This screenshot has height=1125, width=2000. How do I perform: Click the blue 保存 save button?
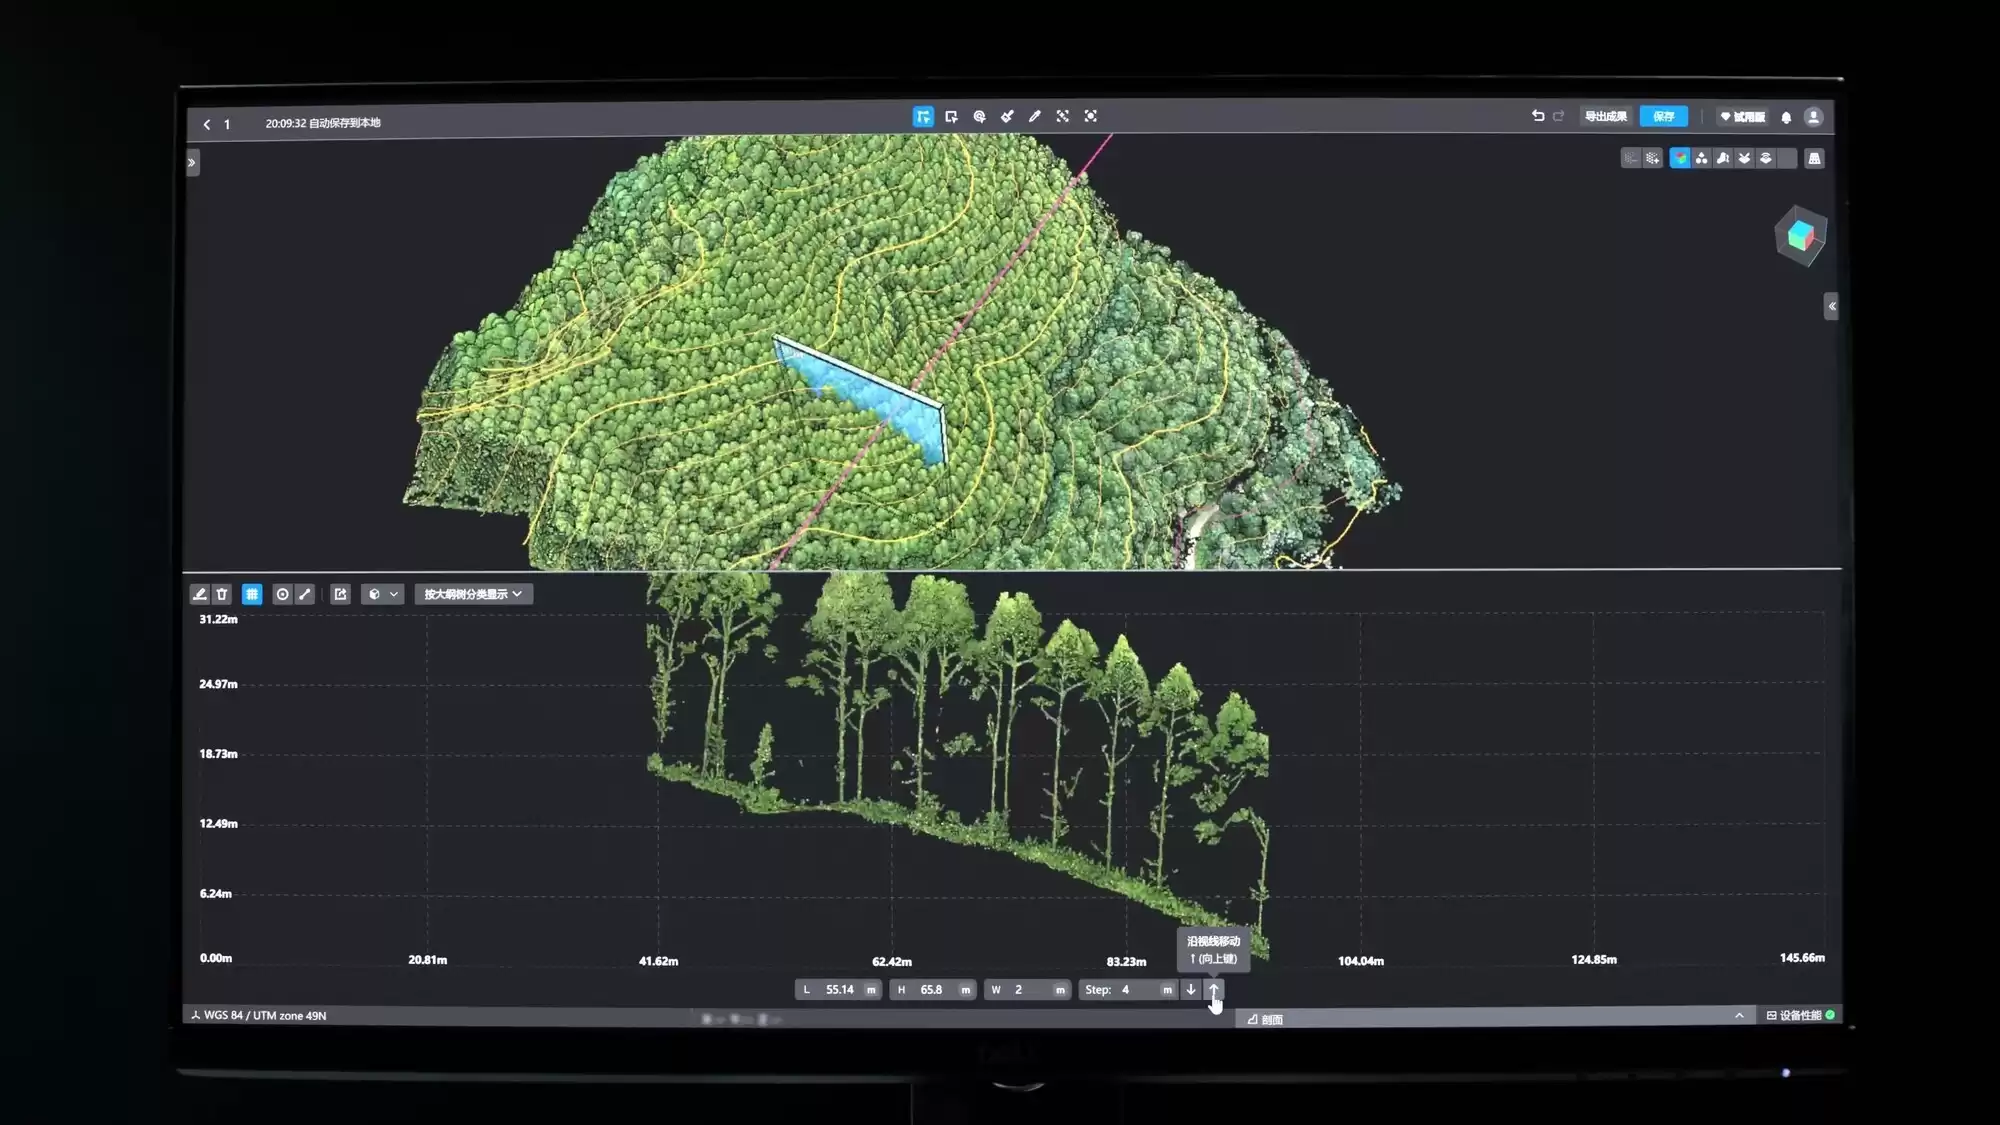(1663, 117)
